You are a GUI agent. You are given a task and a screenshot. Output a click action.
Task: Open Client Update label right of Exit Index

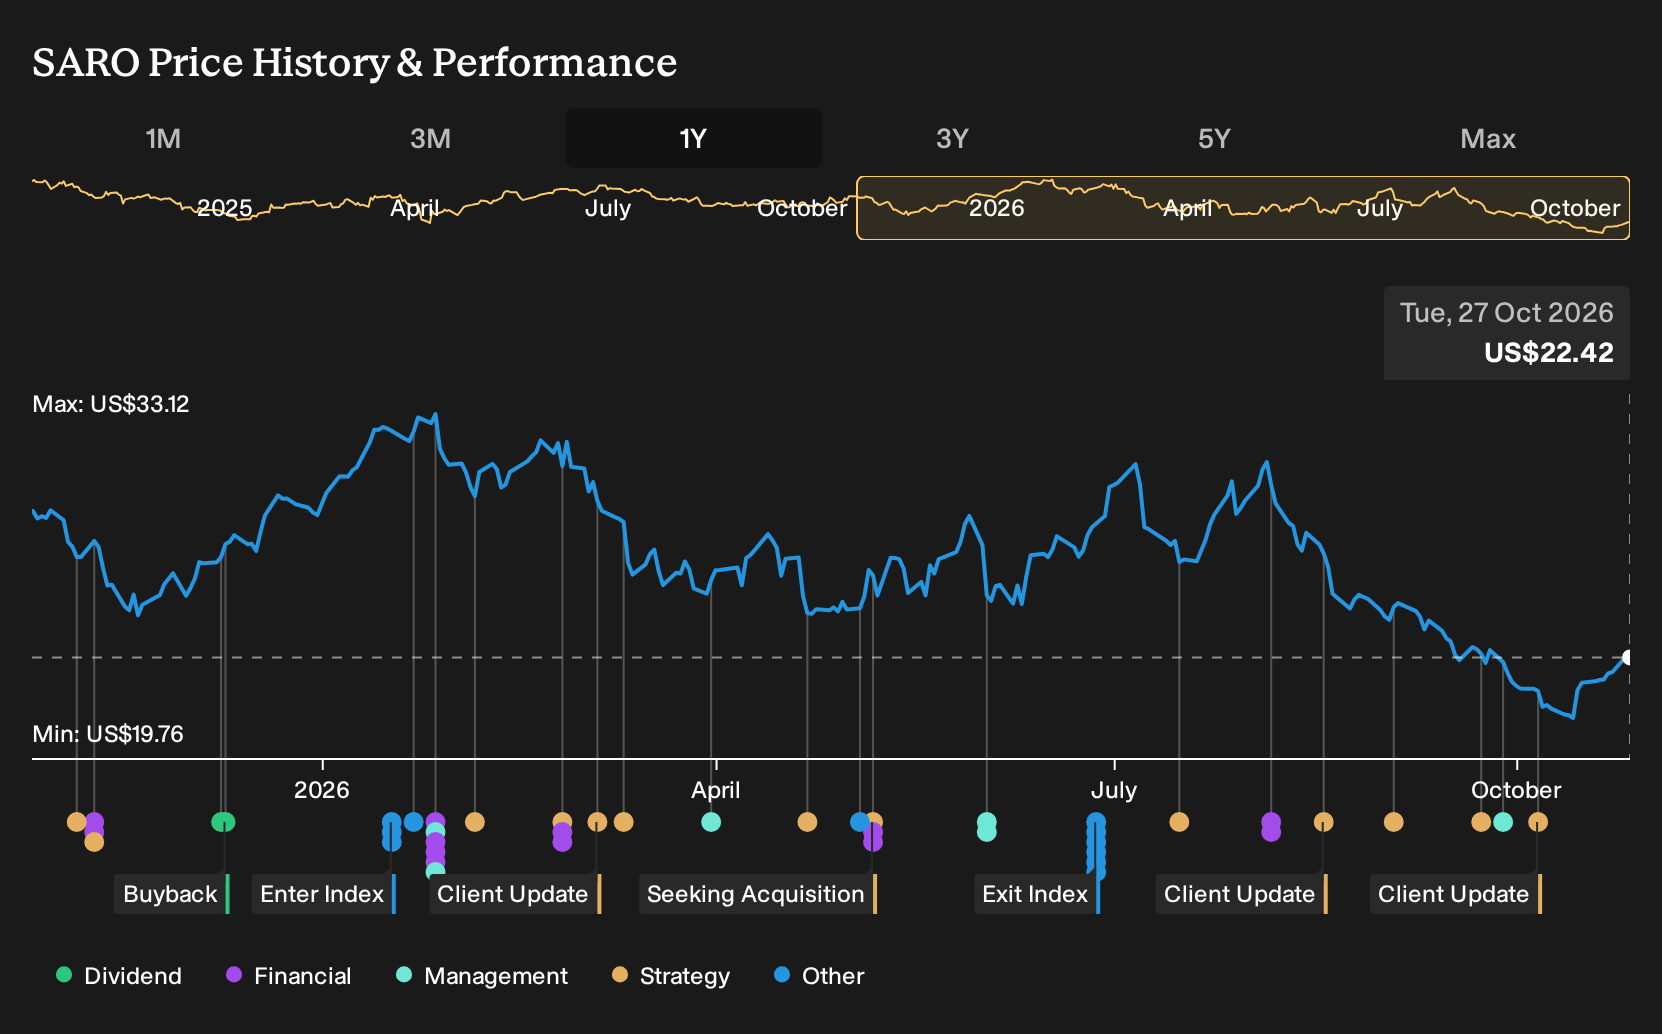pos(1242,894)
